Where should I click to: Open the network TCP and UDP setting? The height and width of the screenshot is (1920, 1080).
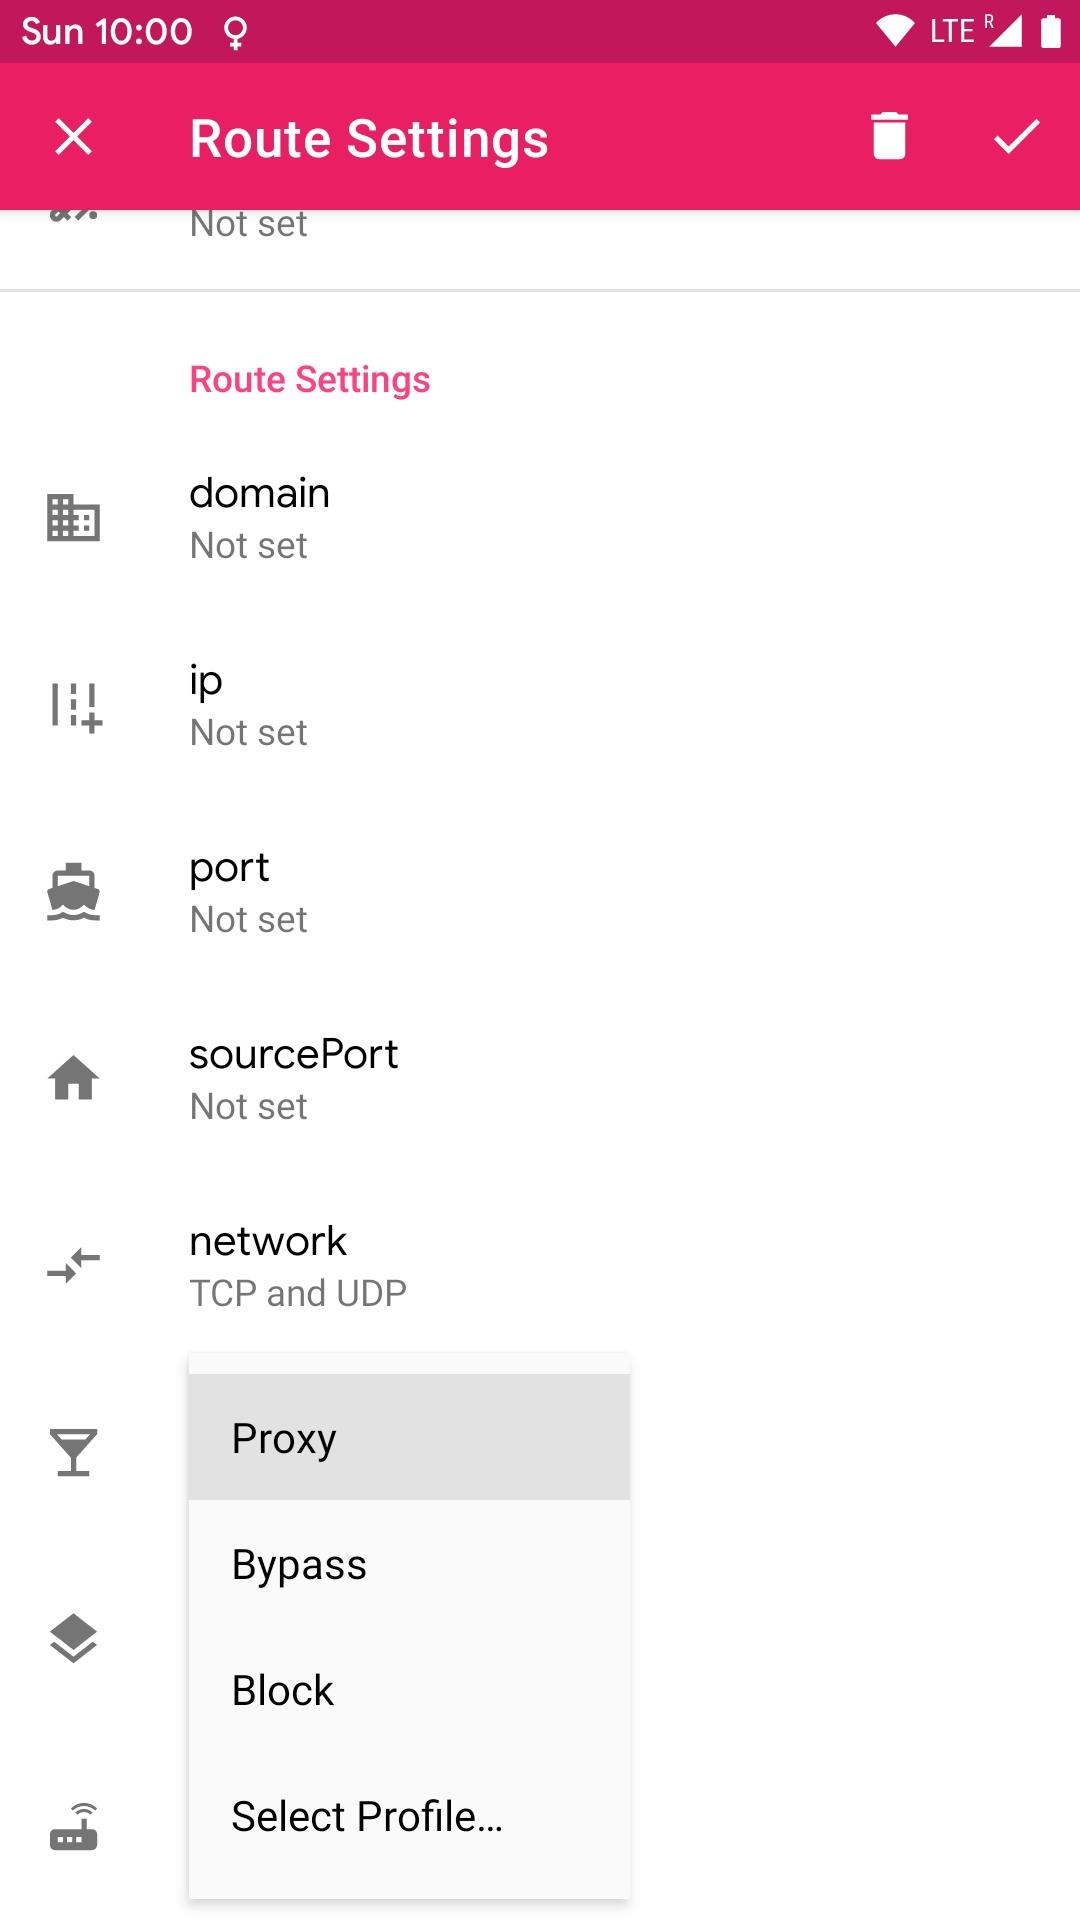click(x=540, y=1266)
